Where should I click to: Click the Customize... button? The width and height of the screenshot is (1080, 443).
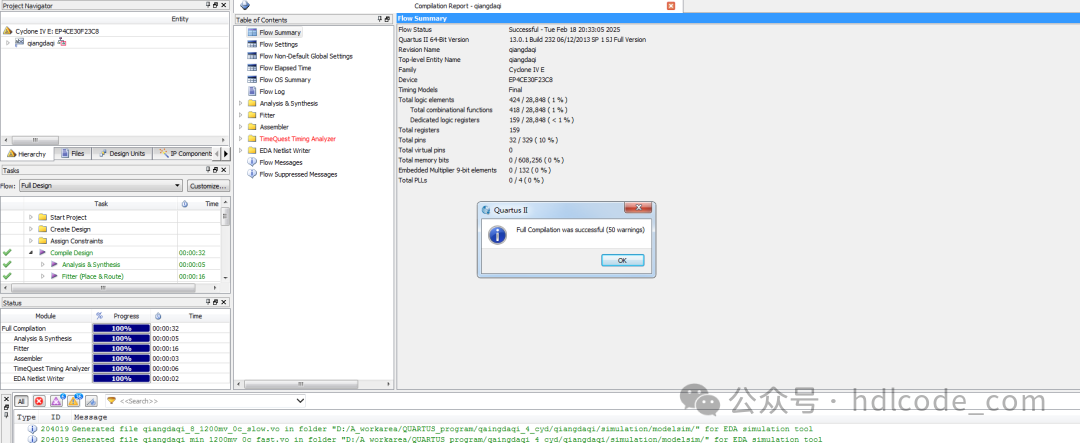pyautogui.click(x=208, y=186)
